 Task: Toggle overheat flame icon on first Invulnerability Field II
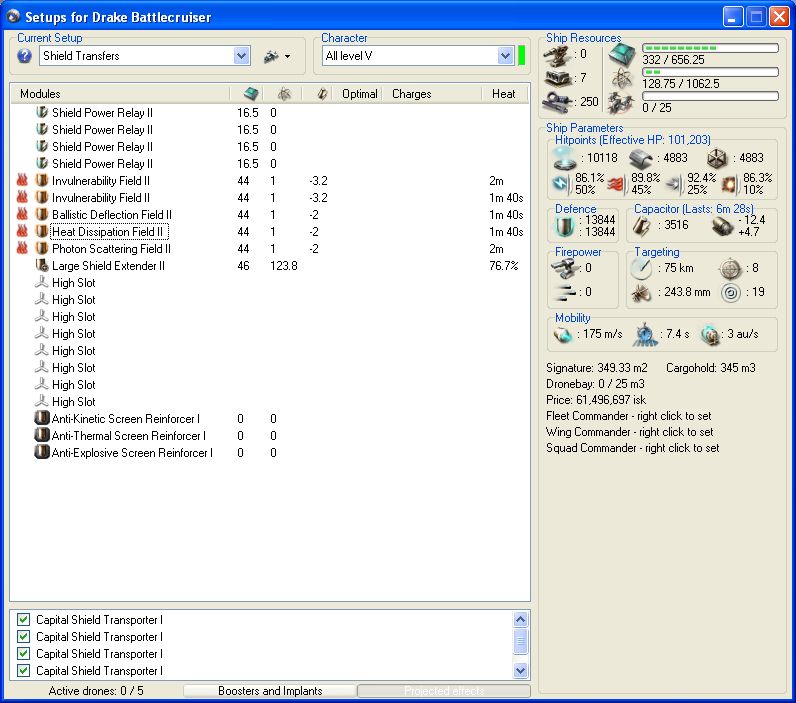coord(22,180)
